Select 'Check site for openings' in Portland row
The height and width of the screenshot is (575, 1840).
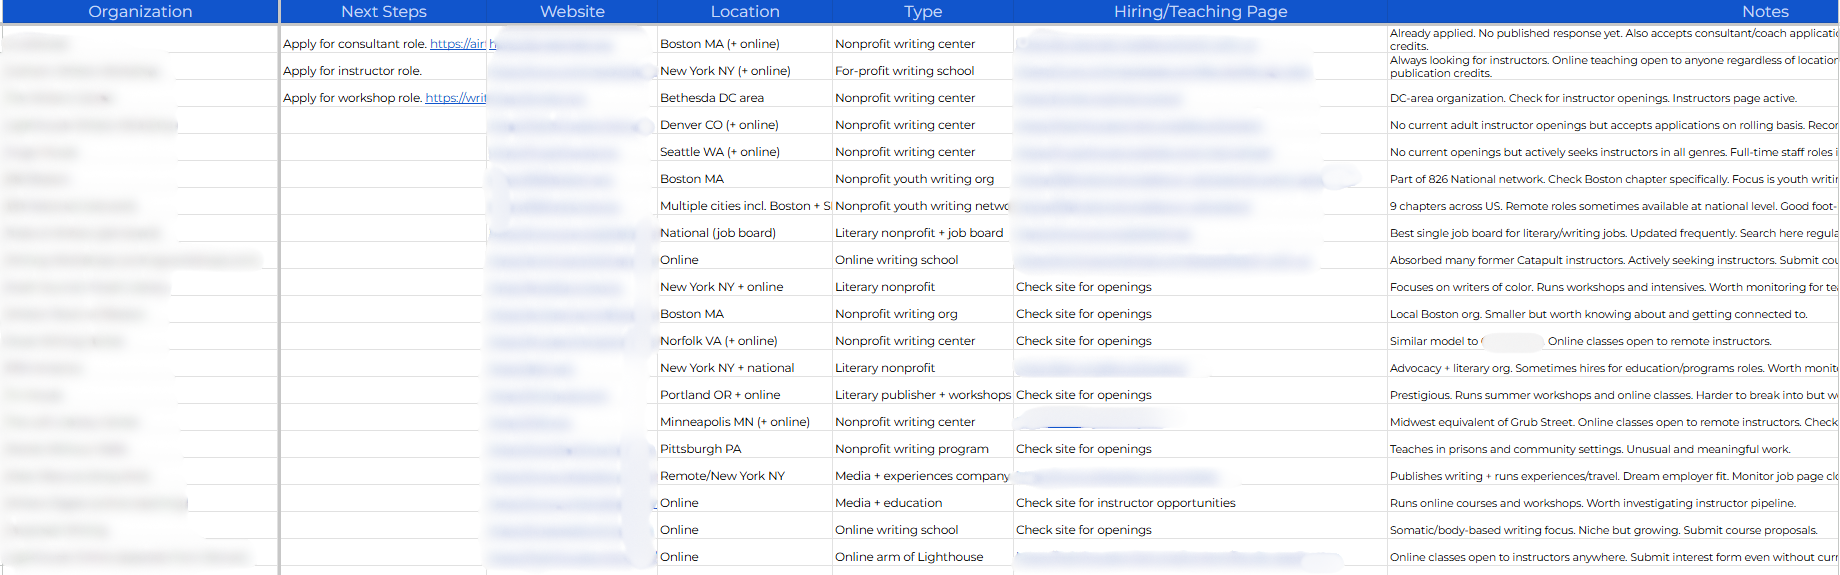click(1200, 395)
